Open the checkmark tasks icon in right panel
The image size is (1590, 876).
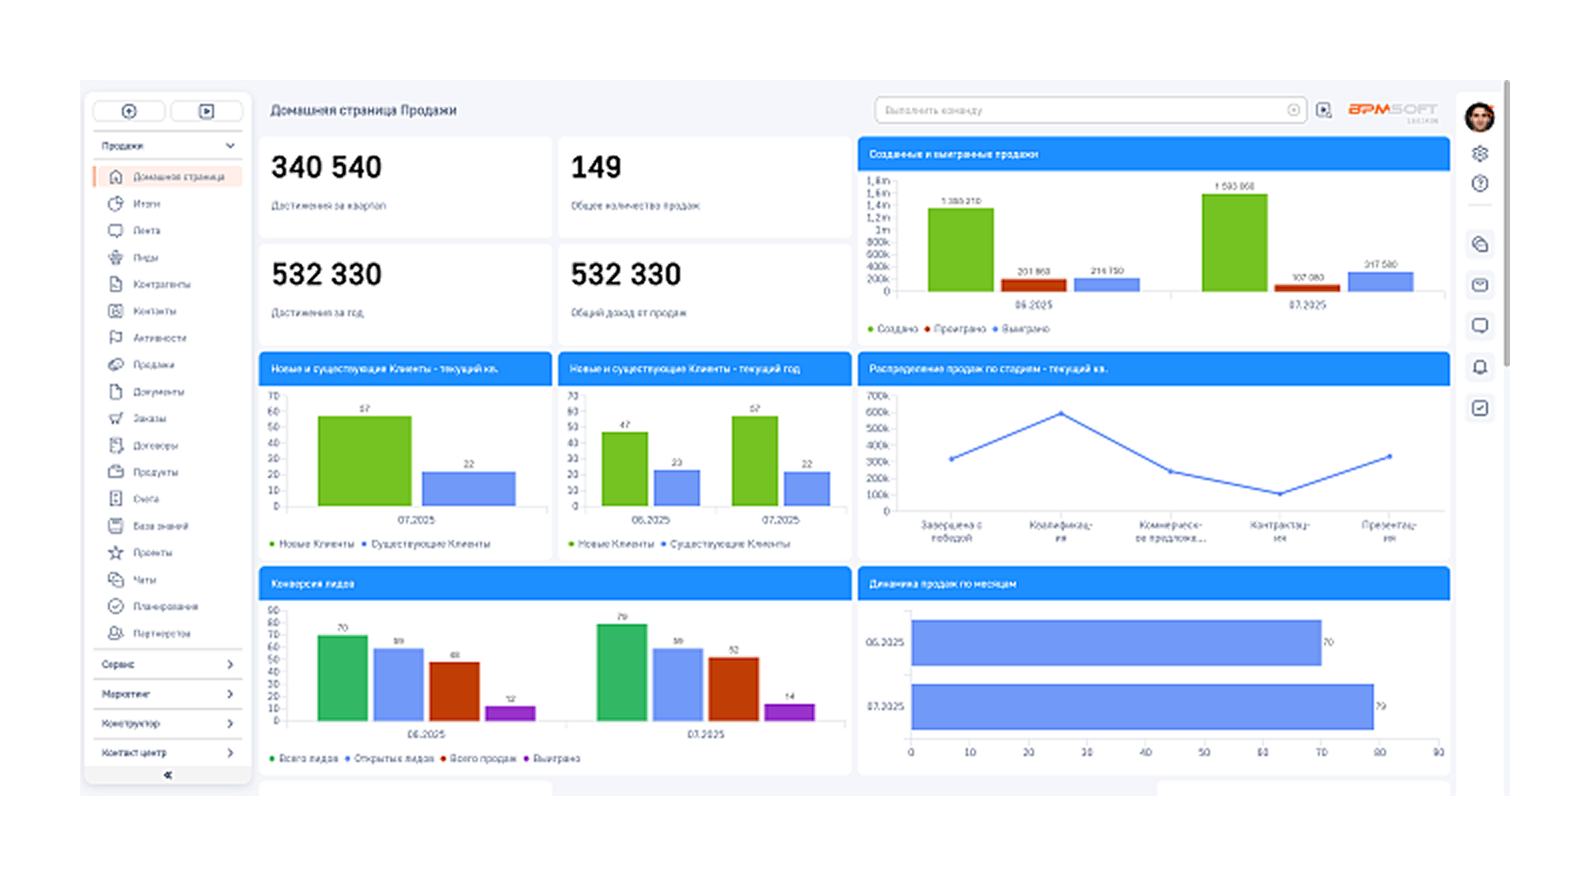pyautogui.click(x=1480, y=408)
